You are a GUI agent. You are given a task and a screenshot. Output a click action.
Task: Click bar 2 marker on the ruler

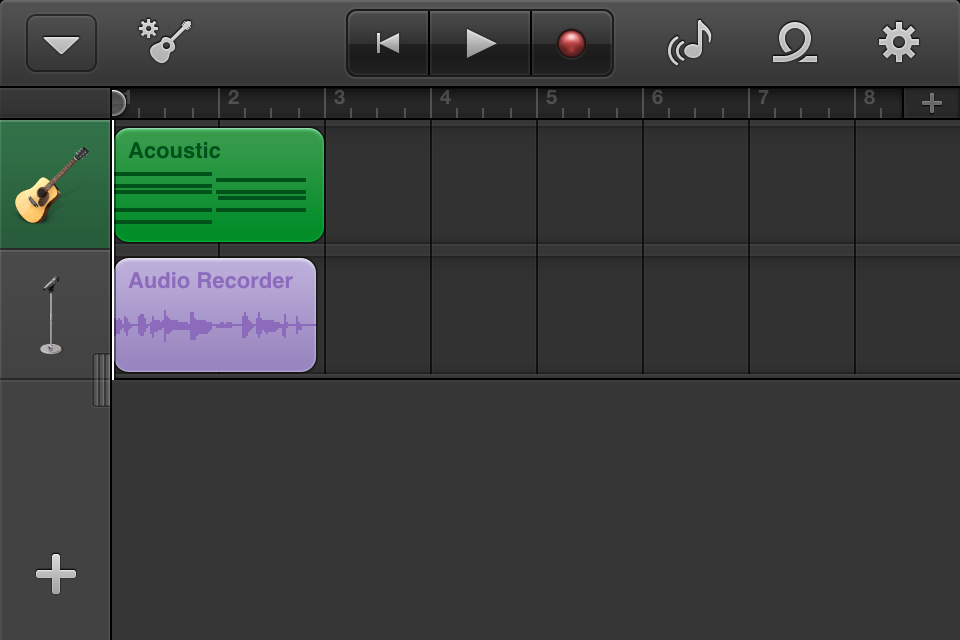click(x=233, y=98)
